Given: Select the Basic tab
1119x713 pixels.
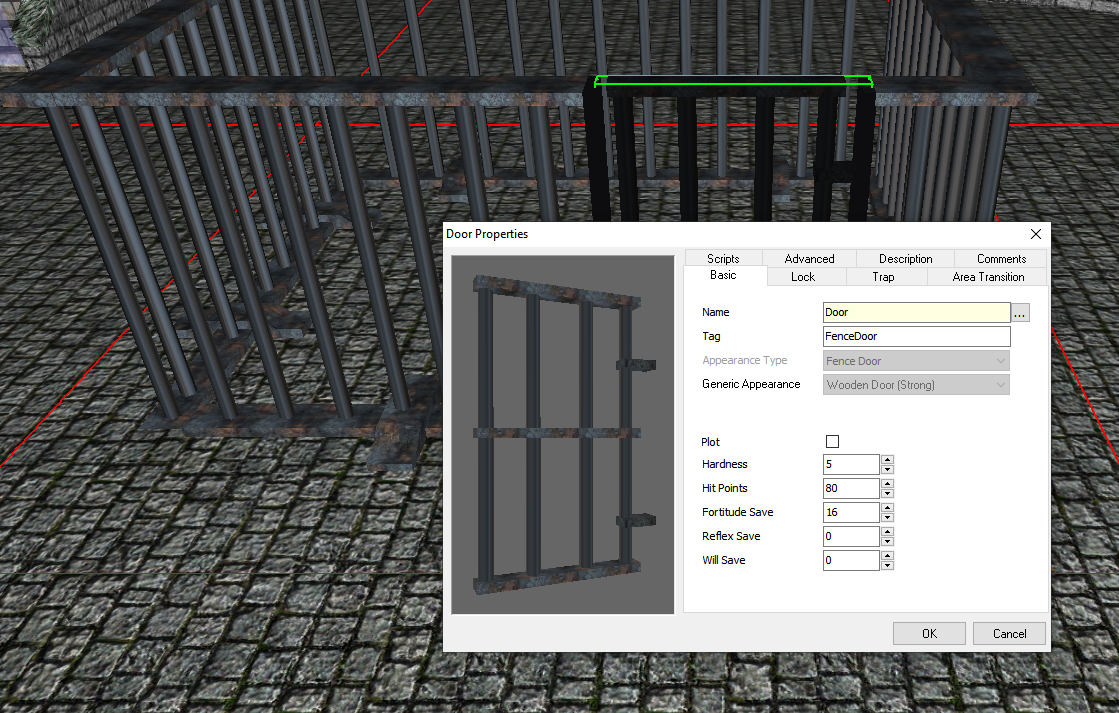Looking at the screenshot, I should tap(723, 275).
